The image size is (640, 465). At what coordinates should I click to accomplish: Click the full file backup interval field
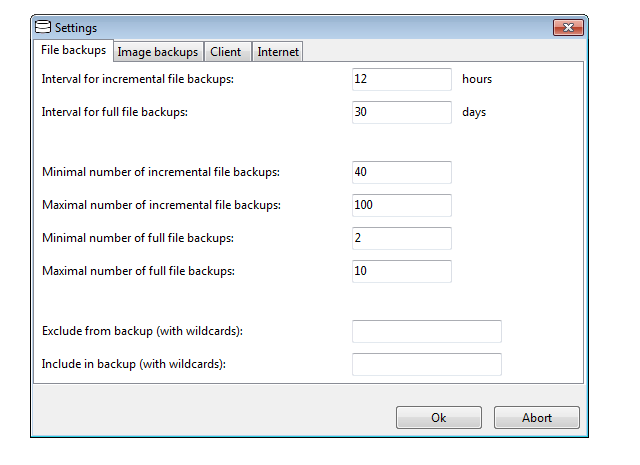(401, 112)
